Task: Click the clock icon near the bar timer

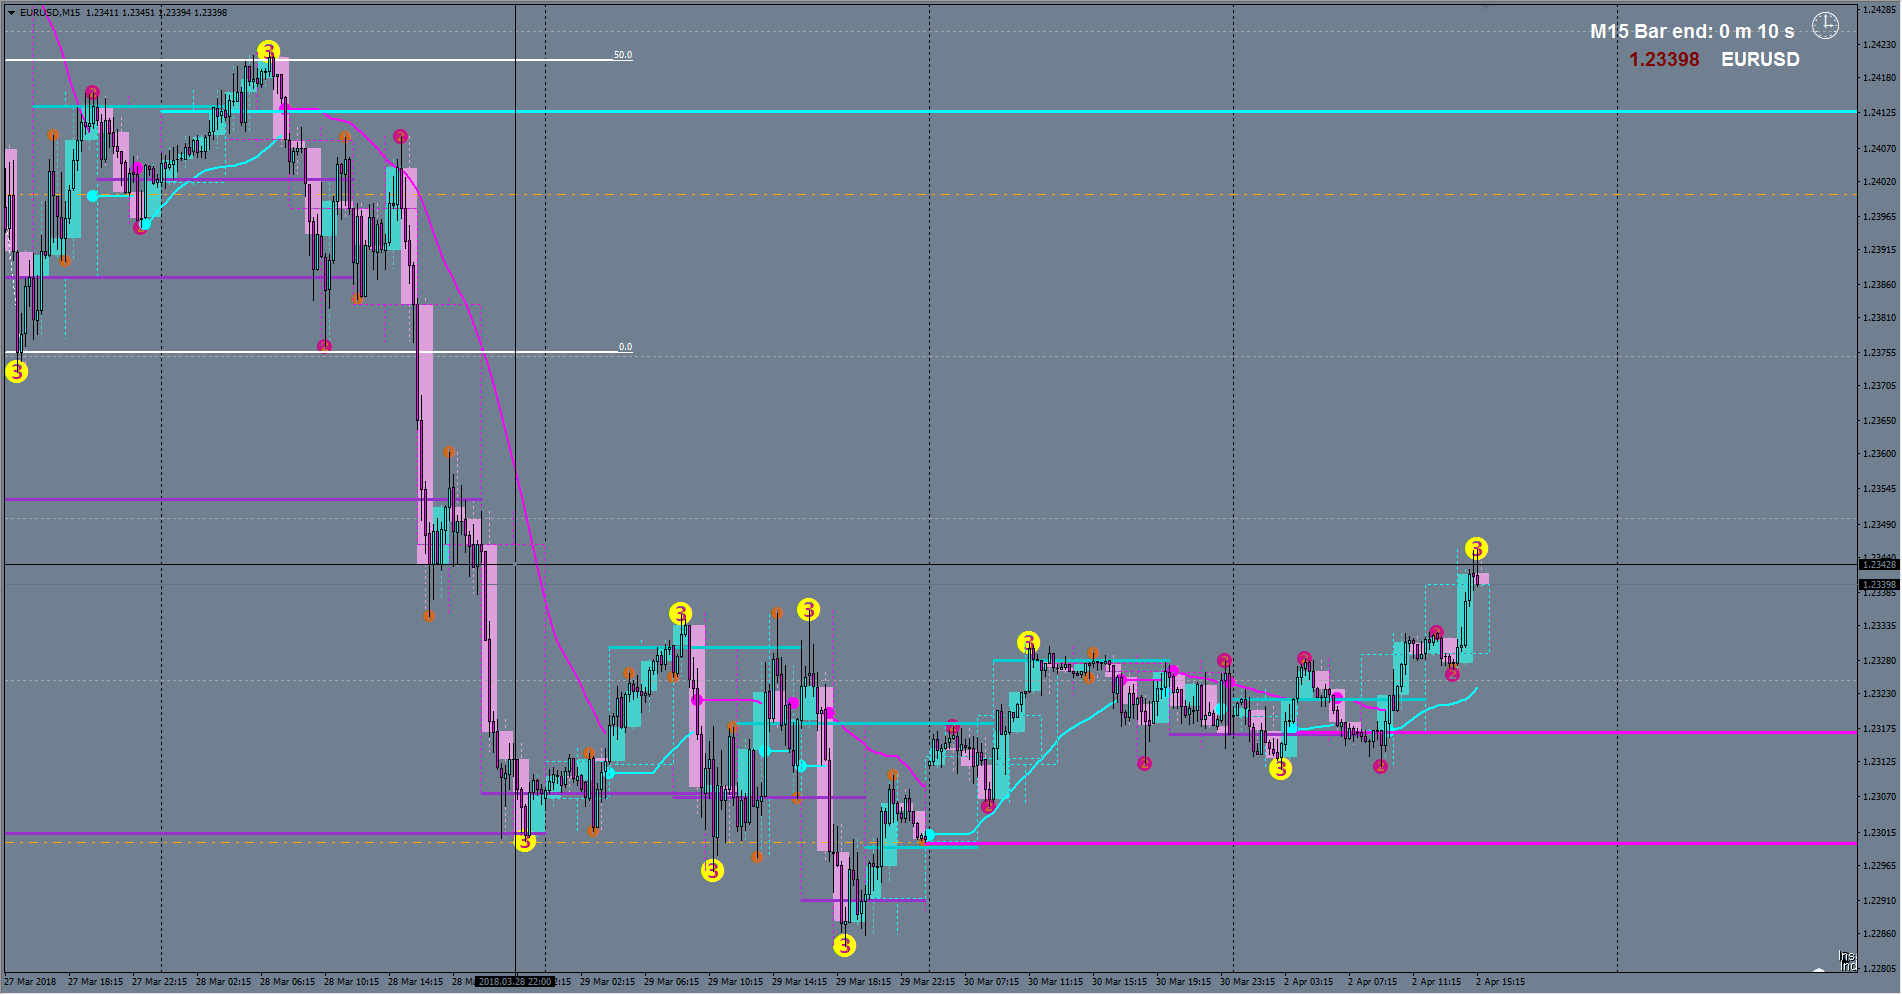Action: coord(1825,26)
